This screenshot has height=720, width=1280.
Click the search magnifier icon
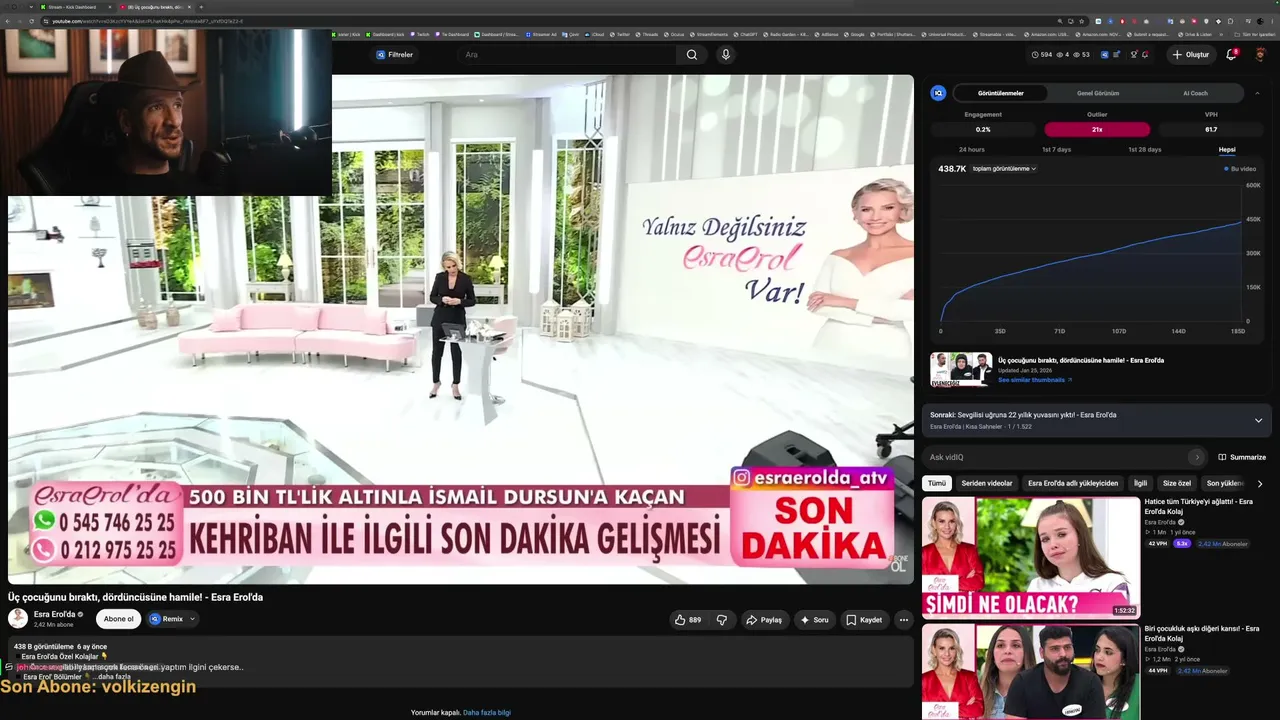point(691,55)
